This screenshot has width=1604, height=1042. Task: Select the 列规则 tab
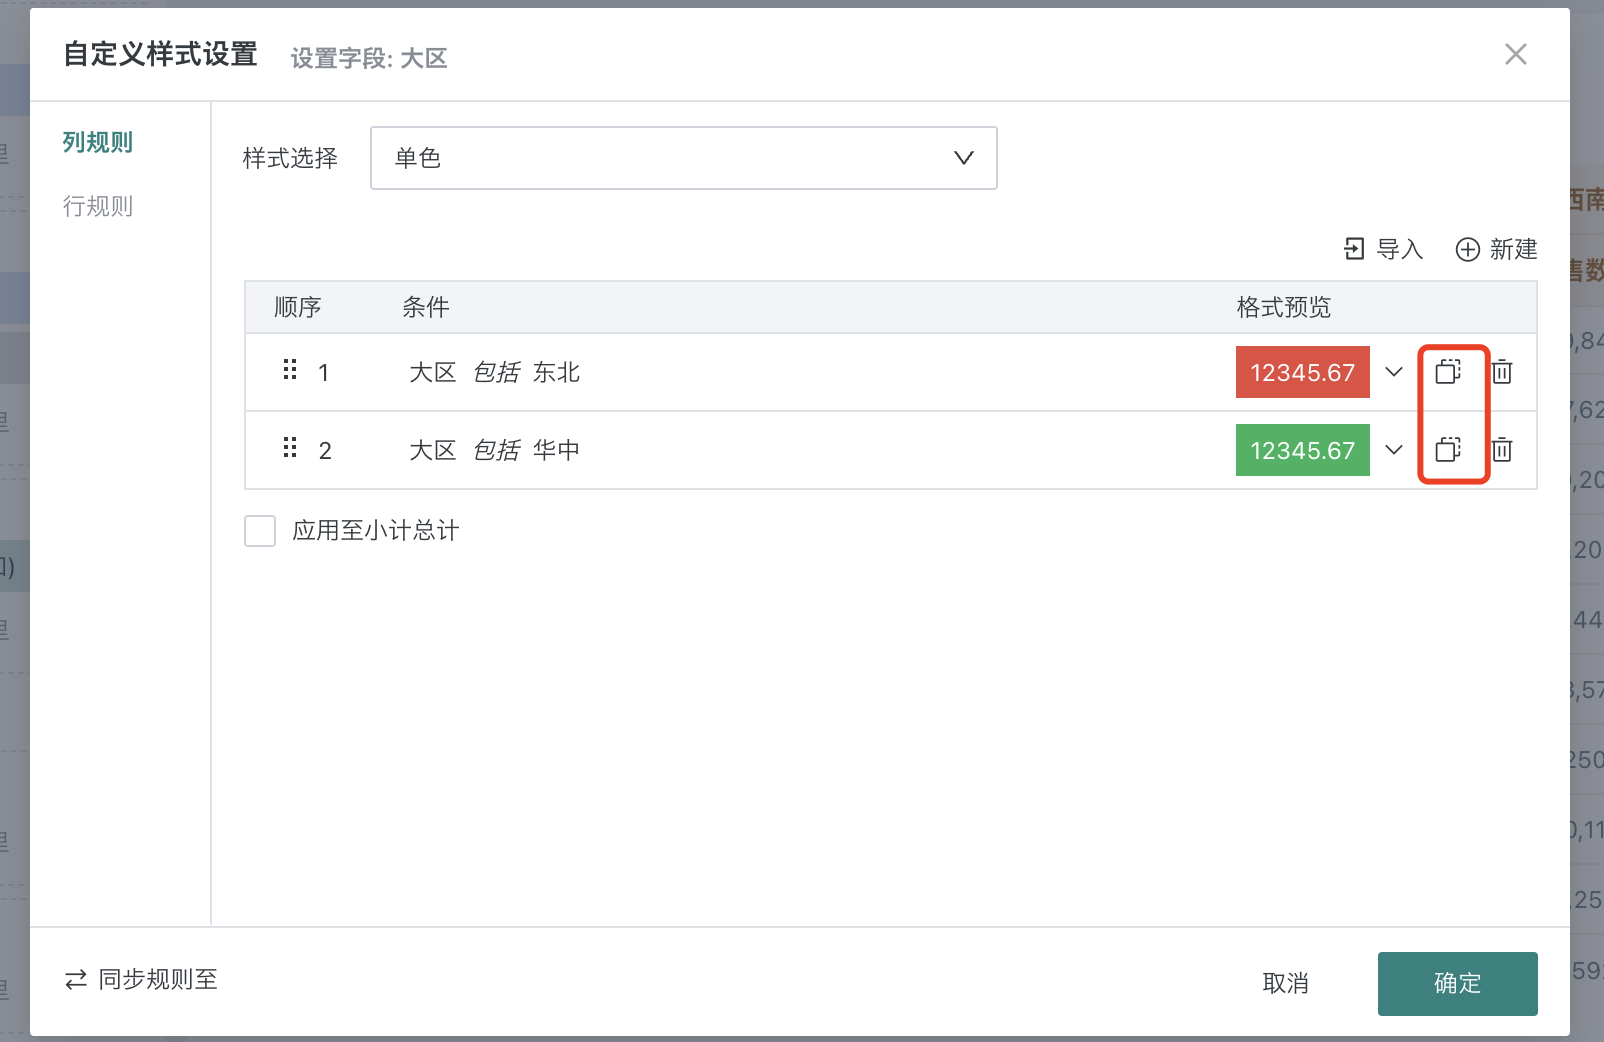(98, 142)
